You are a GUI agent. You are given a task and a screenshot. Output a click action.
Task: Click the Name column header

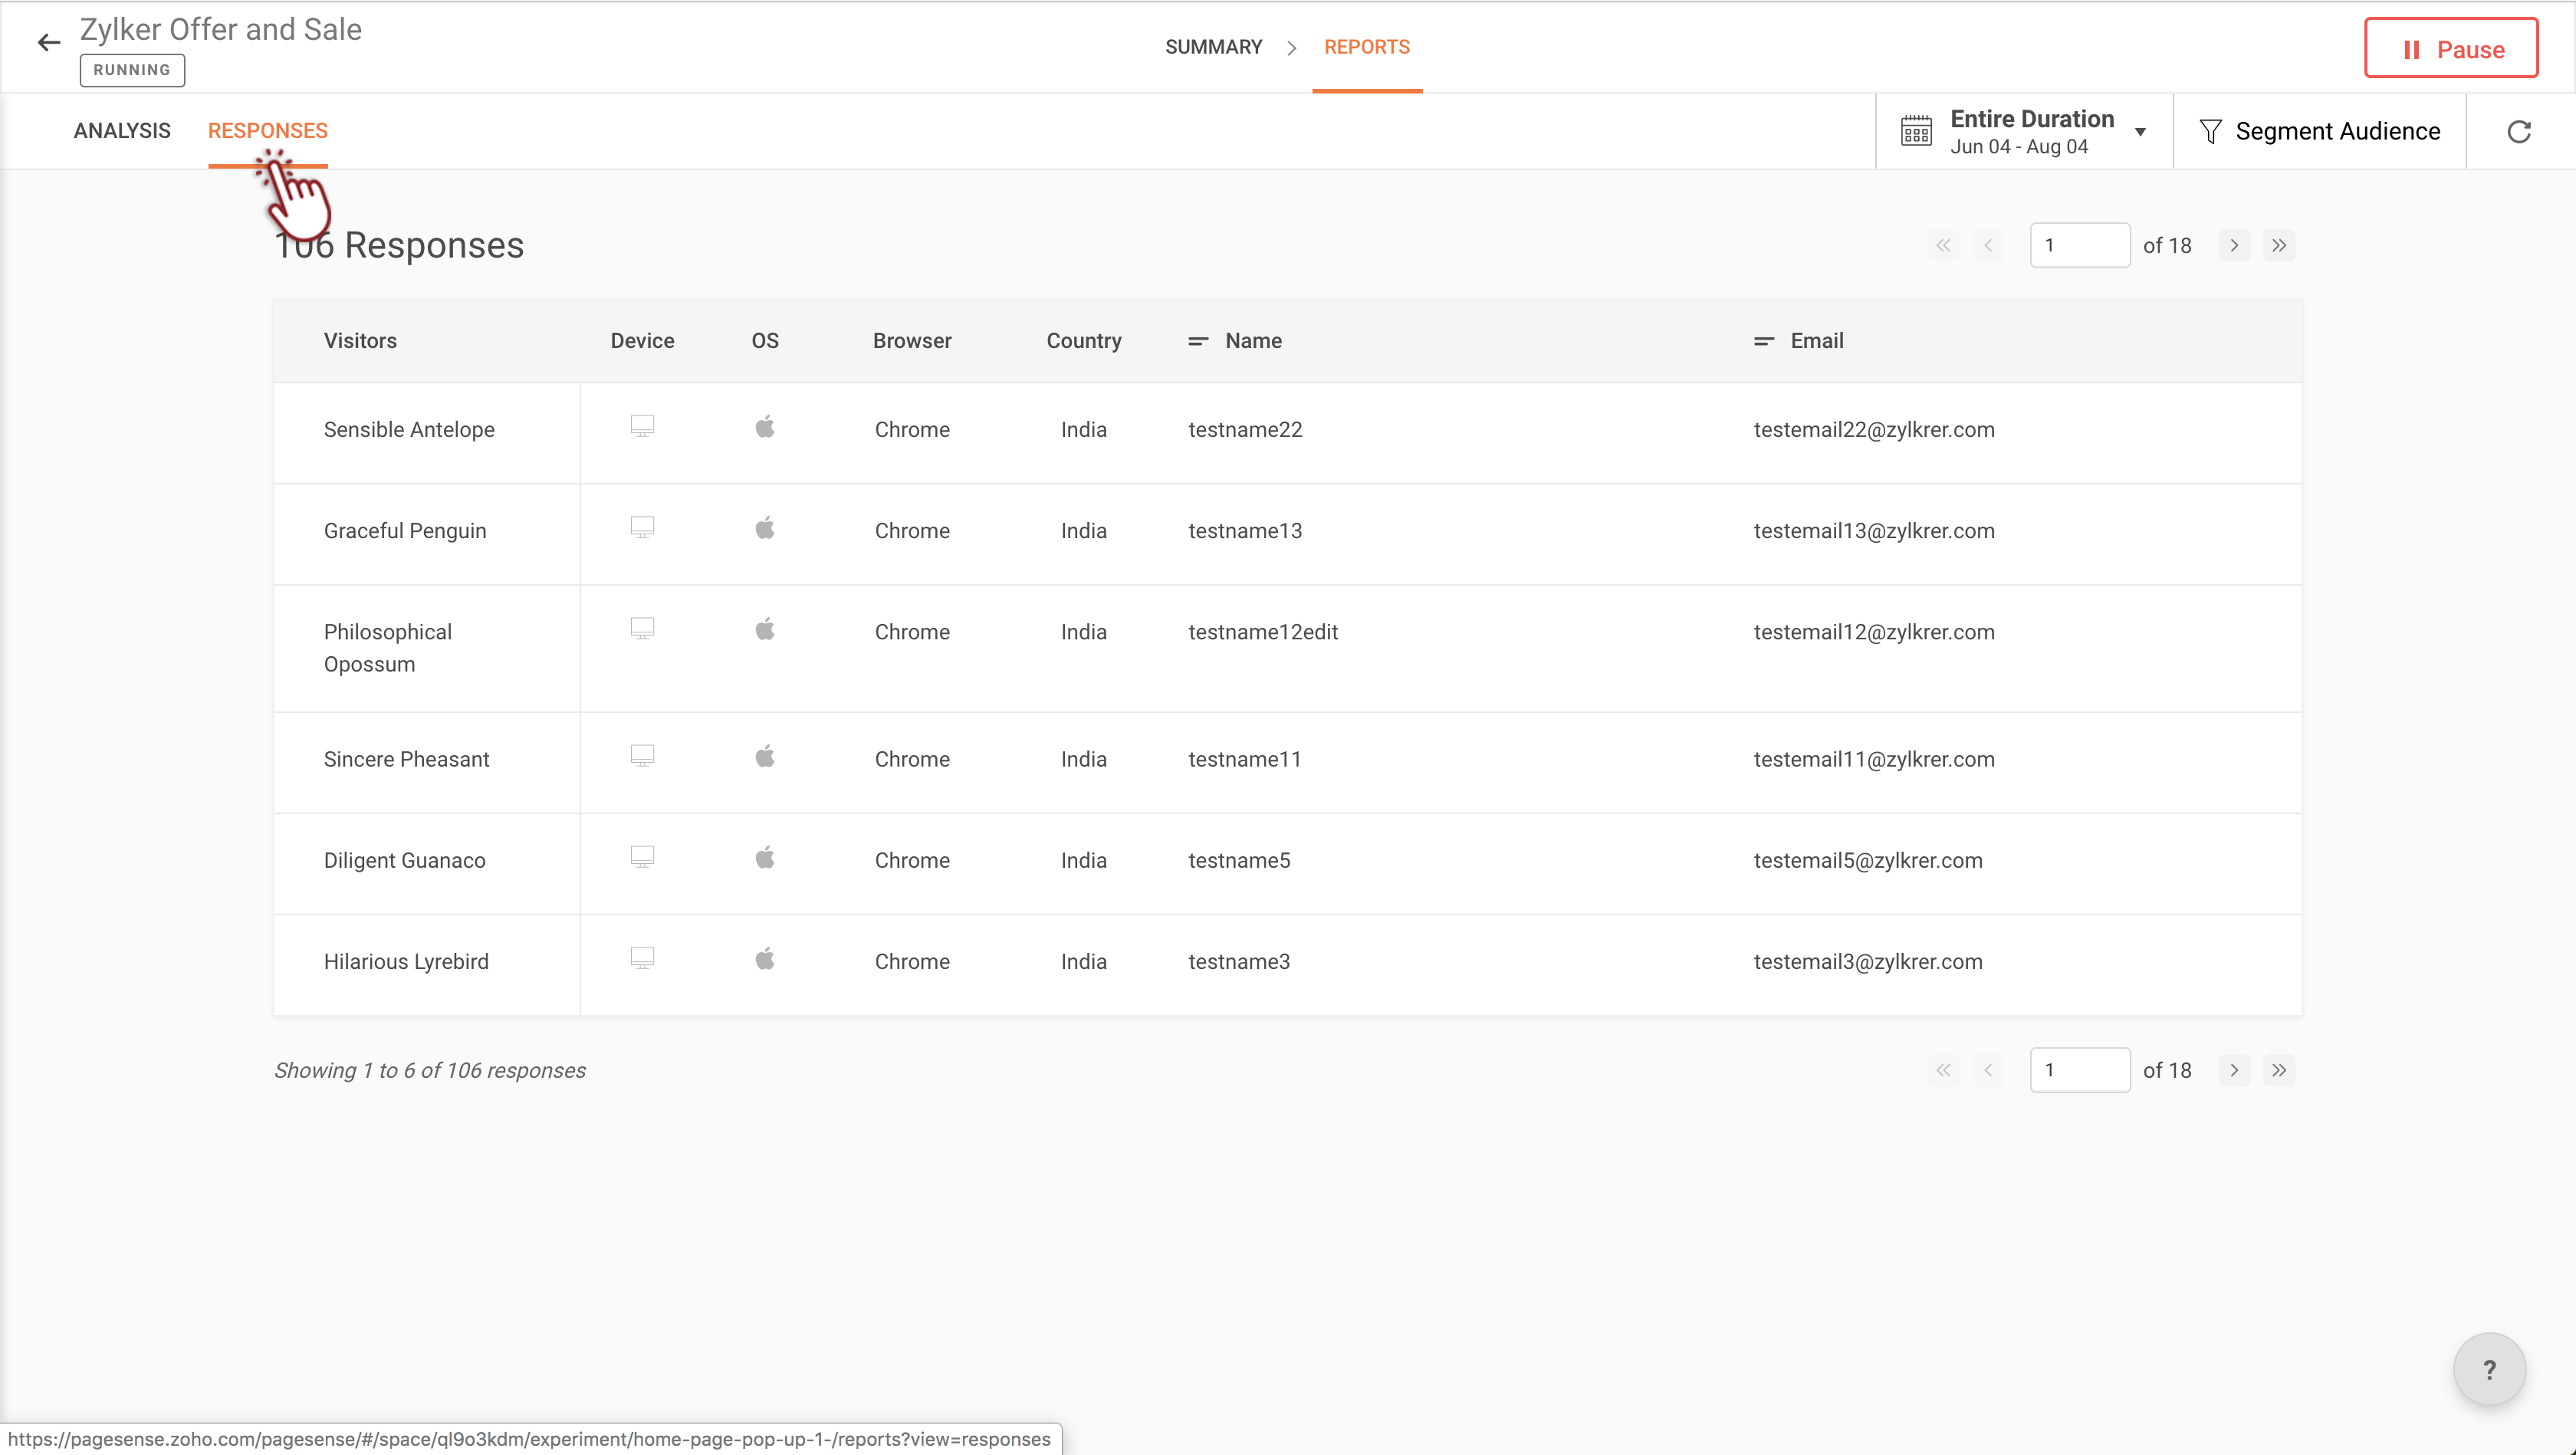point(1253,341)
